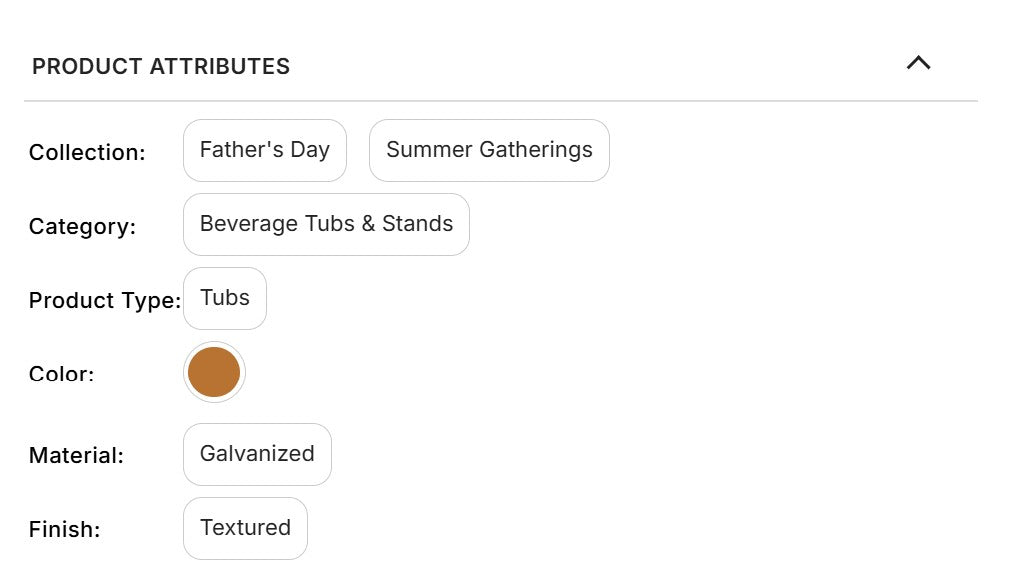Click the Collection label
1009x572 pixels.
[87, 153]
